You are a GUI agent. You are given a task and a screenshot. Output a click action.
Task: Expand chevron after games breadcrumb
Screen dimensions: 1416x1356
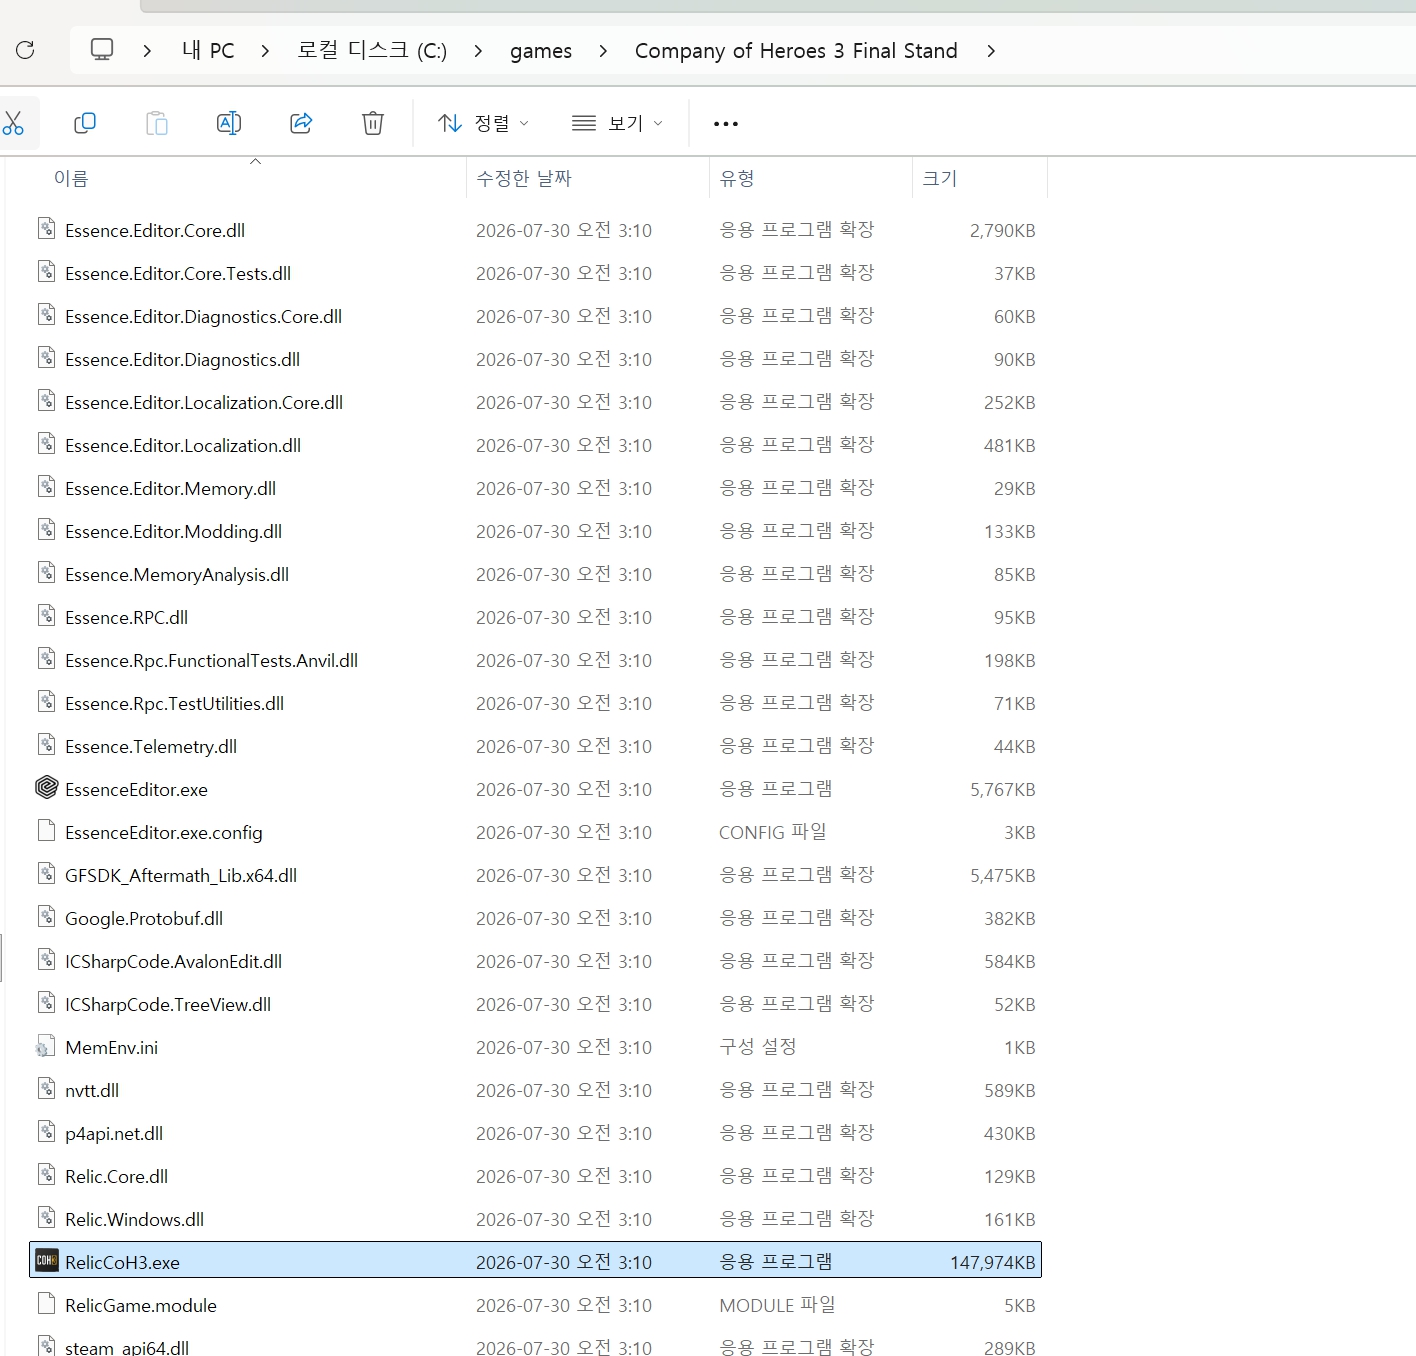(x=603, y=50)
